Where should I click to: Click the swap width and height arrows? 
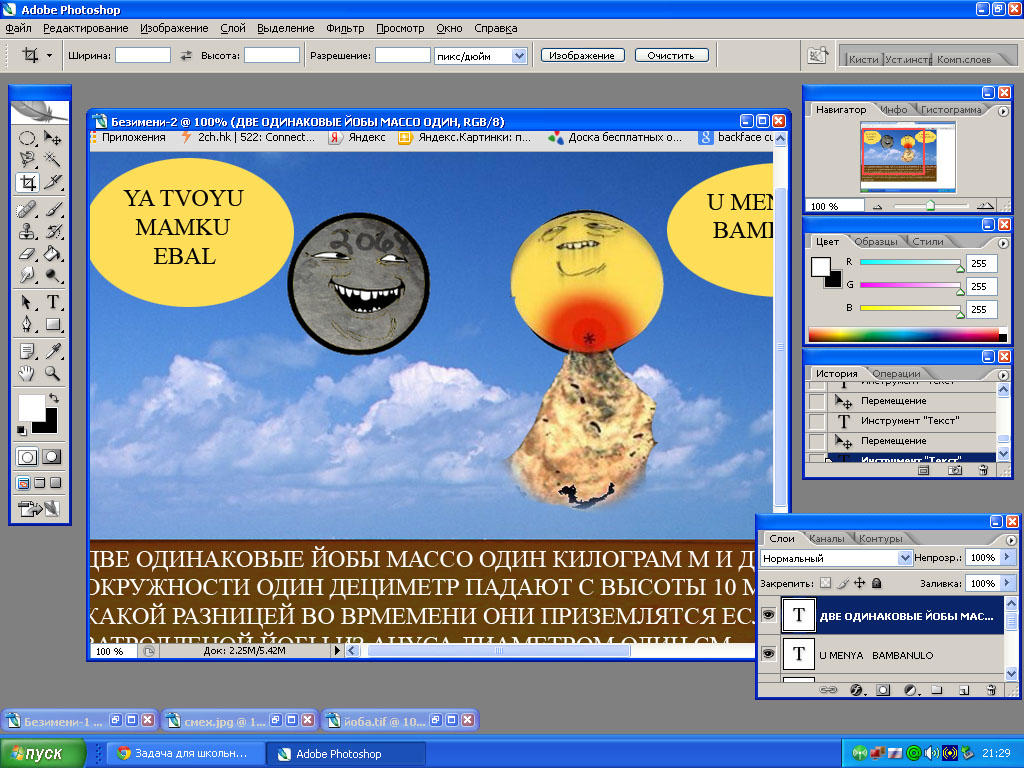tap(186, 56)
